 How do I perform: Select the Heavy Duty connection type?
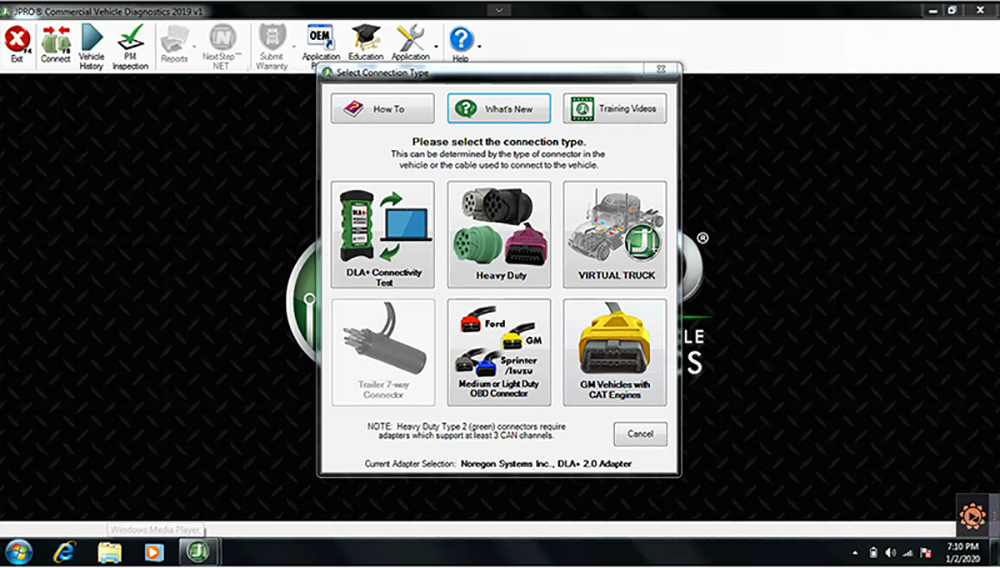click(x=499, y=234)
